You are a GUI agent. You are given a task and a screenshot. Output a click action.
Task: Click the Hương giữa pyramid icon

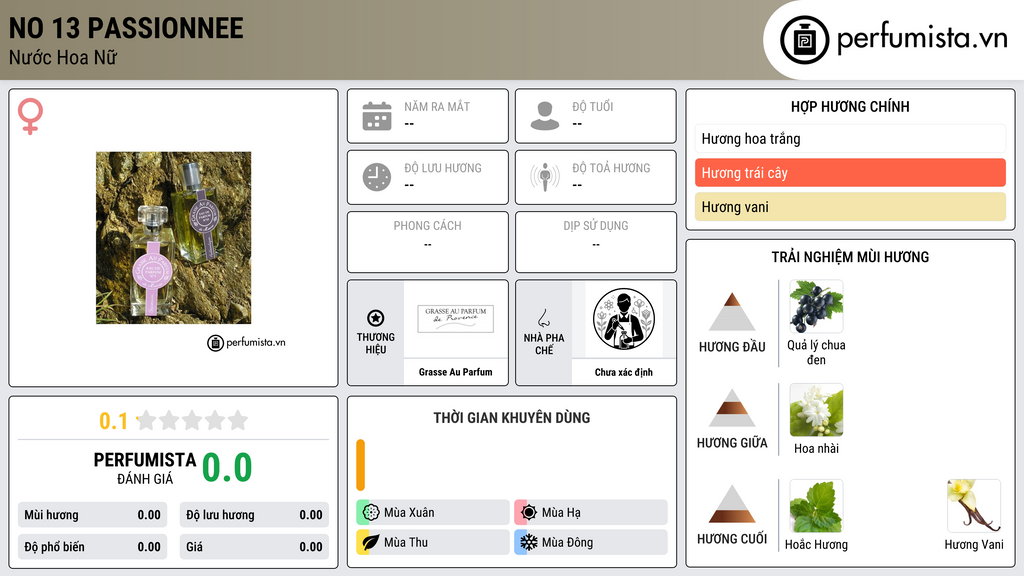[732, 408]
